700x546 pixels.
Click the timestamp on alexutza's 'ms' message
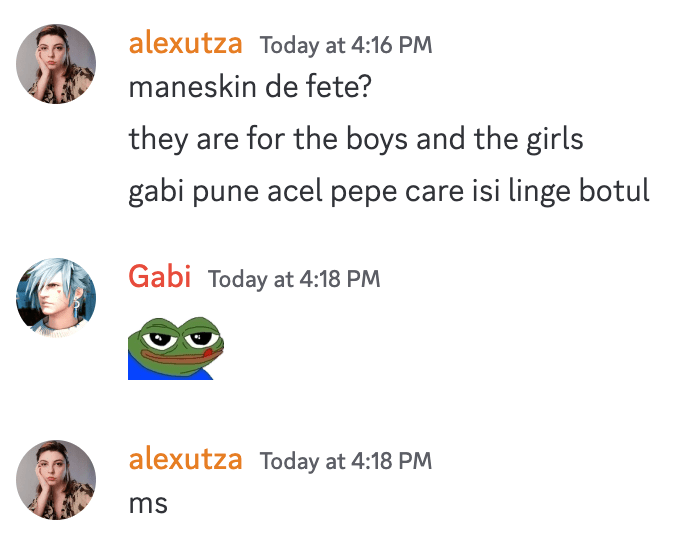[x=346, y=461]
